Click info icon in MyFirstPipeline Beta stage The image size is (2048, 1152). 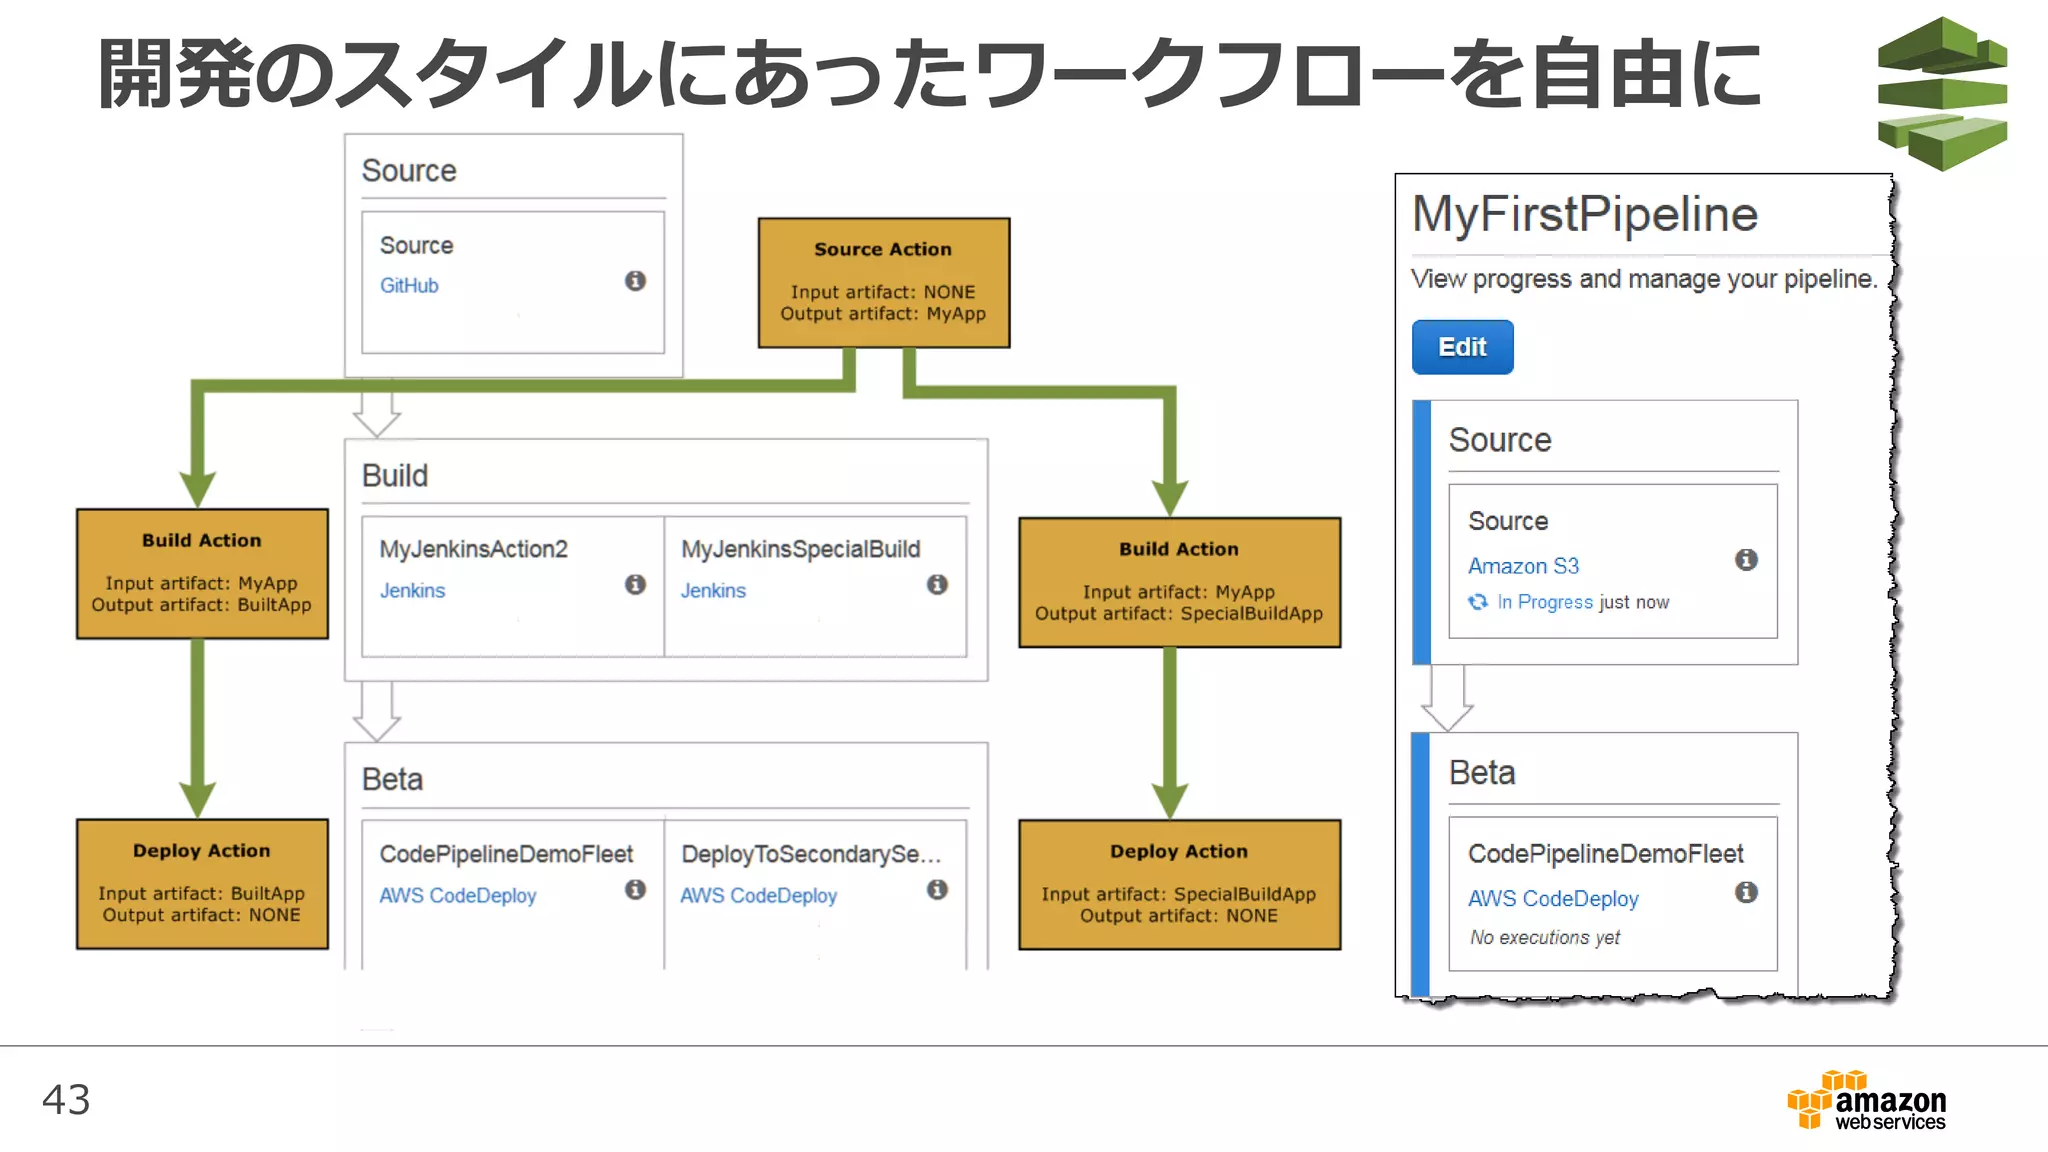click(x=1746, y=892)
